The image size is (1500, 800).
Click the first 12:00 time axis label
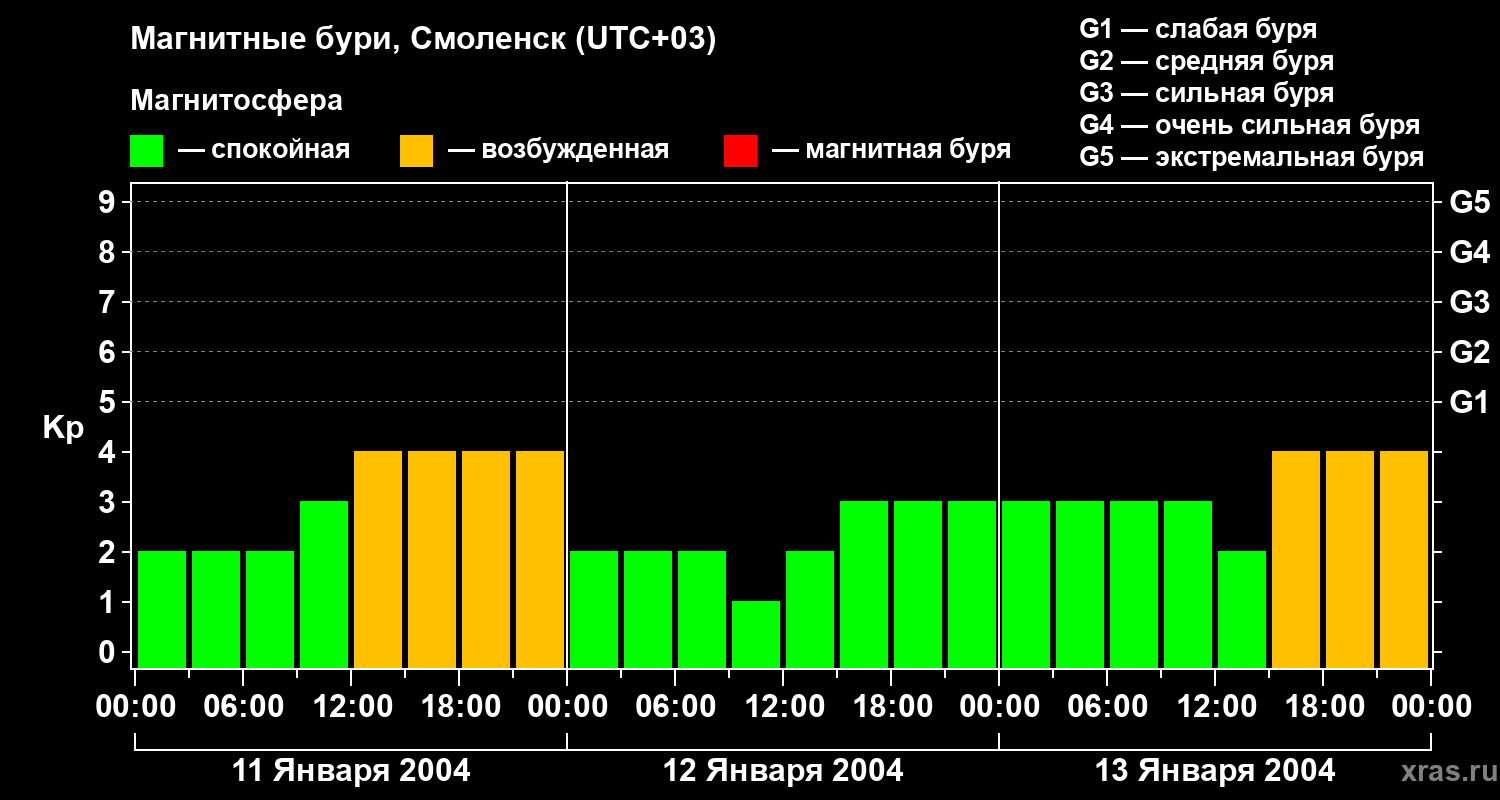[351, 706]
